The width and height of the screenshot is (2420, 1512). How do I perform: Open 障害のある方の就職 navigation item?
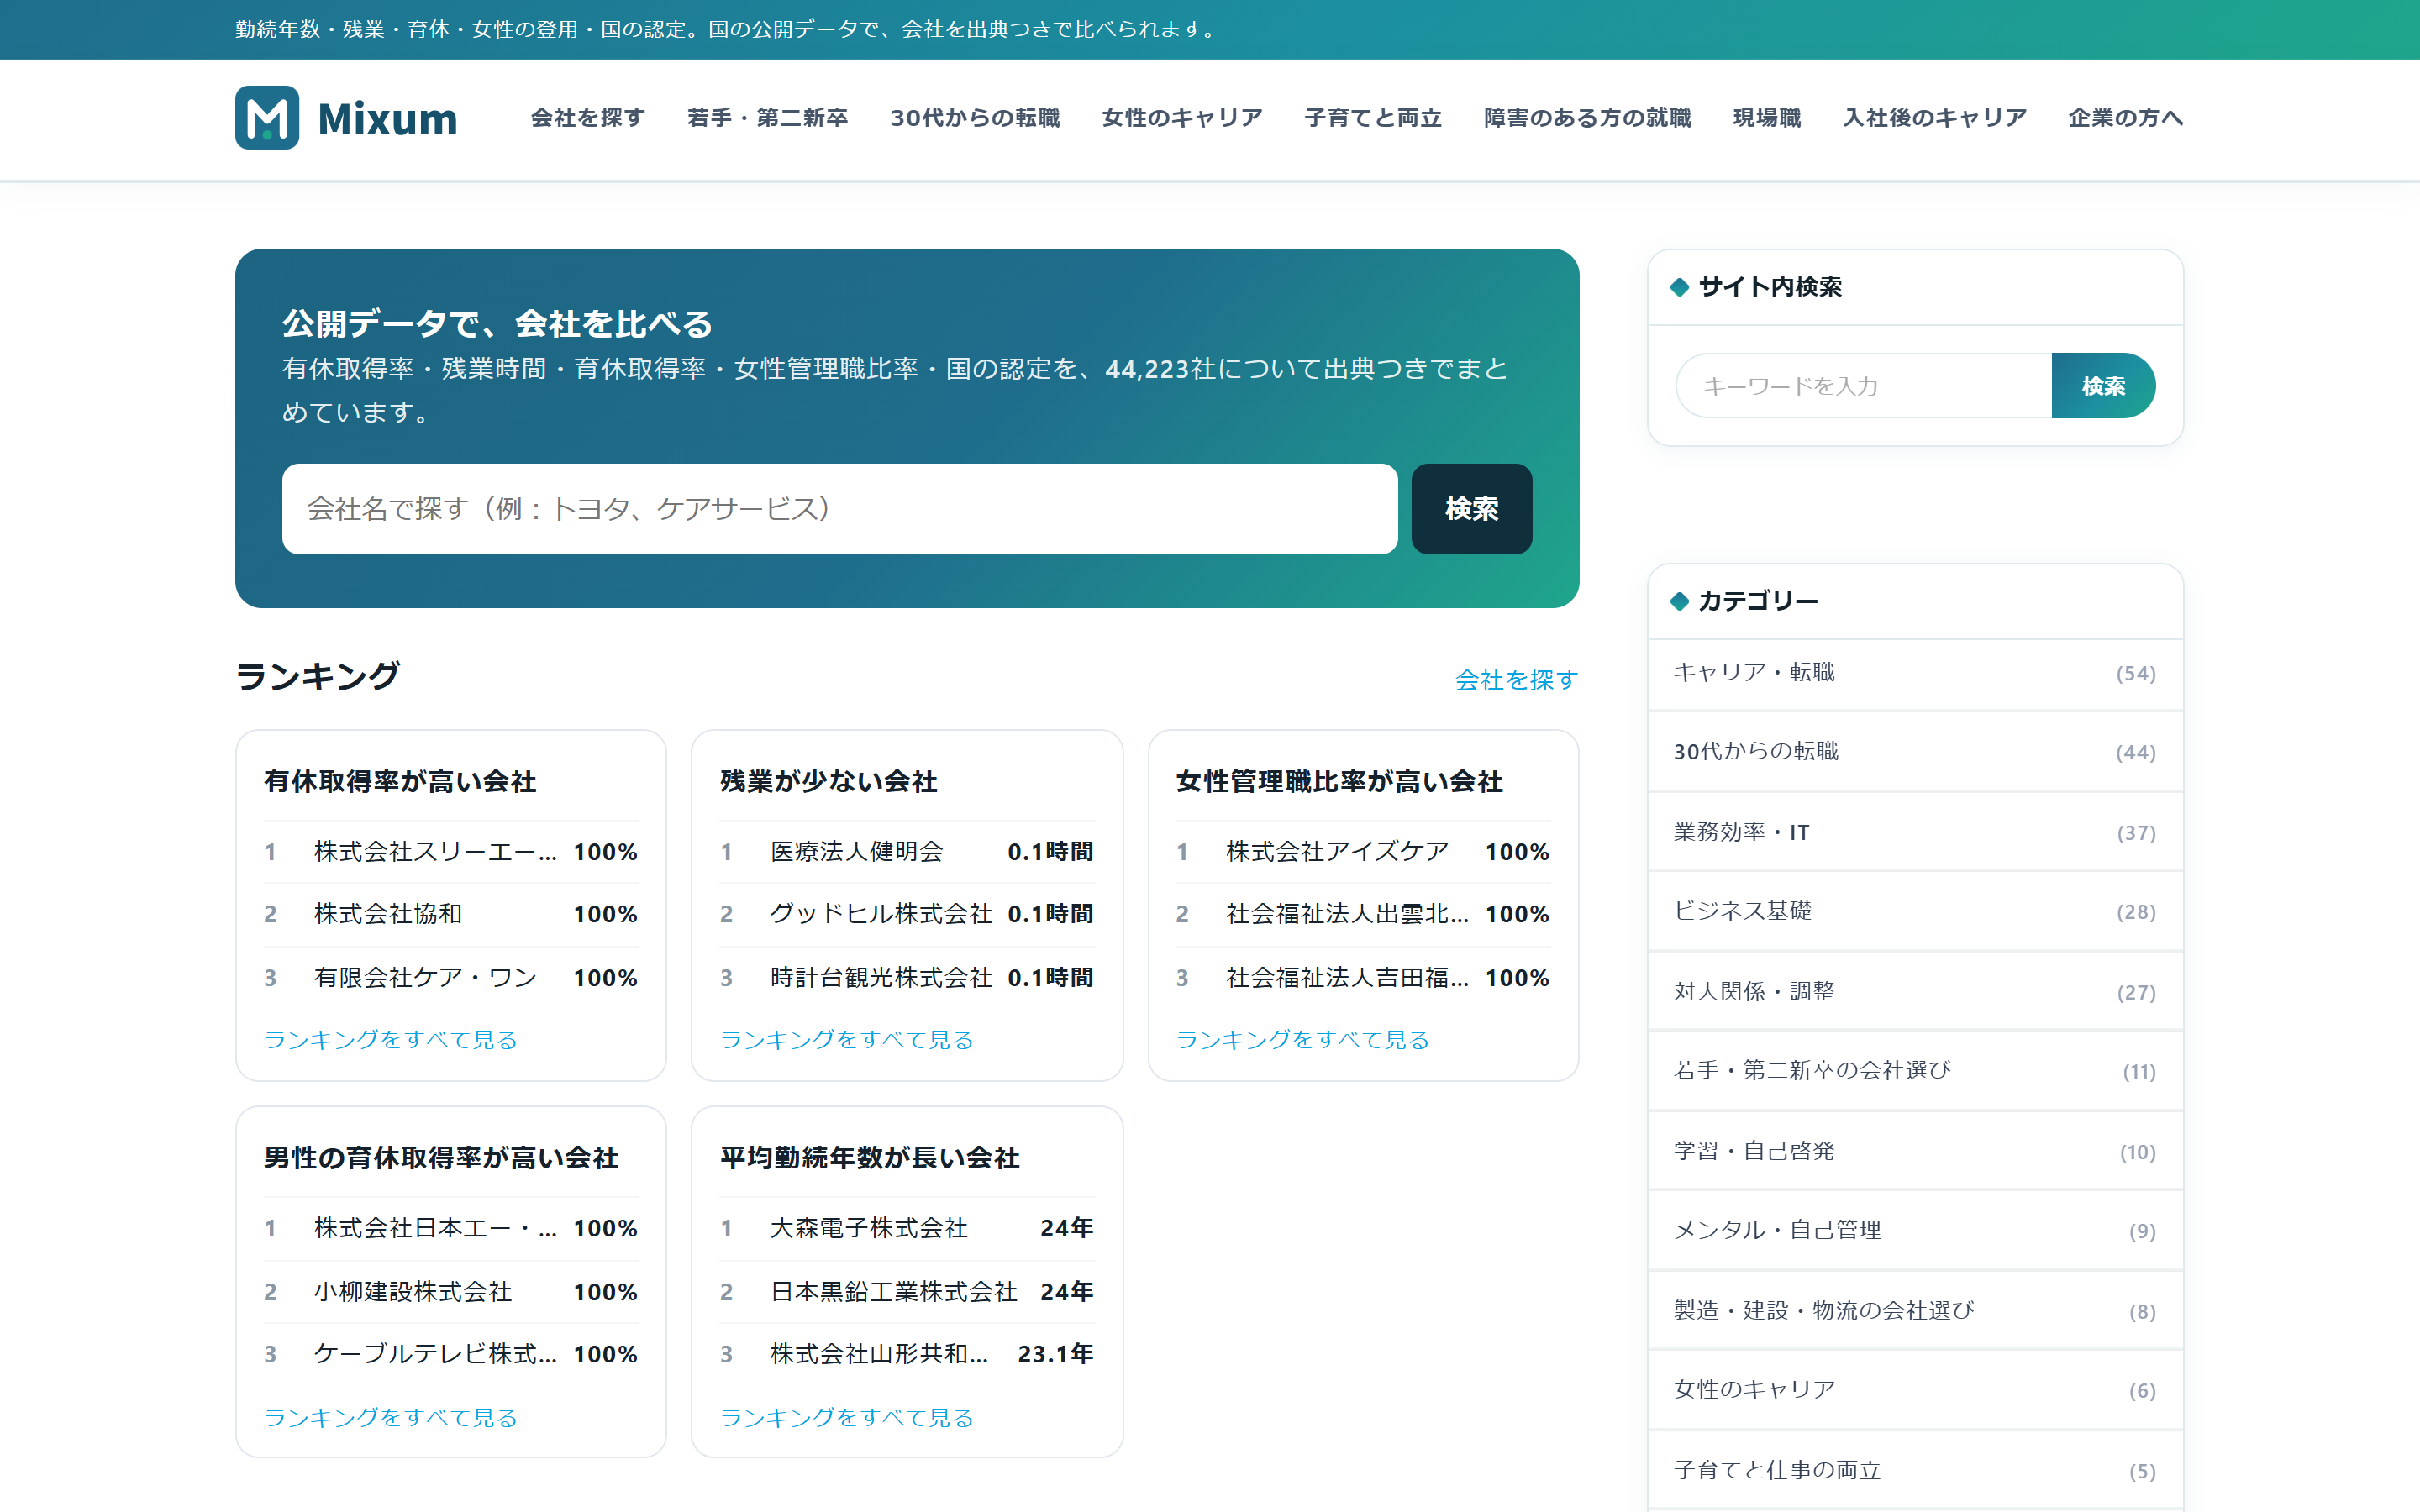[x=1587, y=118]
